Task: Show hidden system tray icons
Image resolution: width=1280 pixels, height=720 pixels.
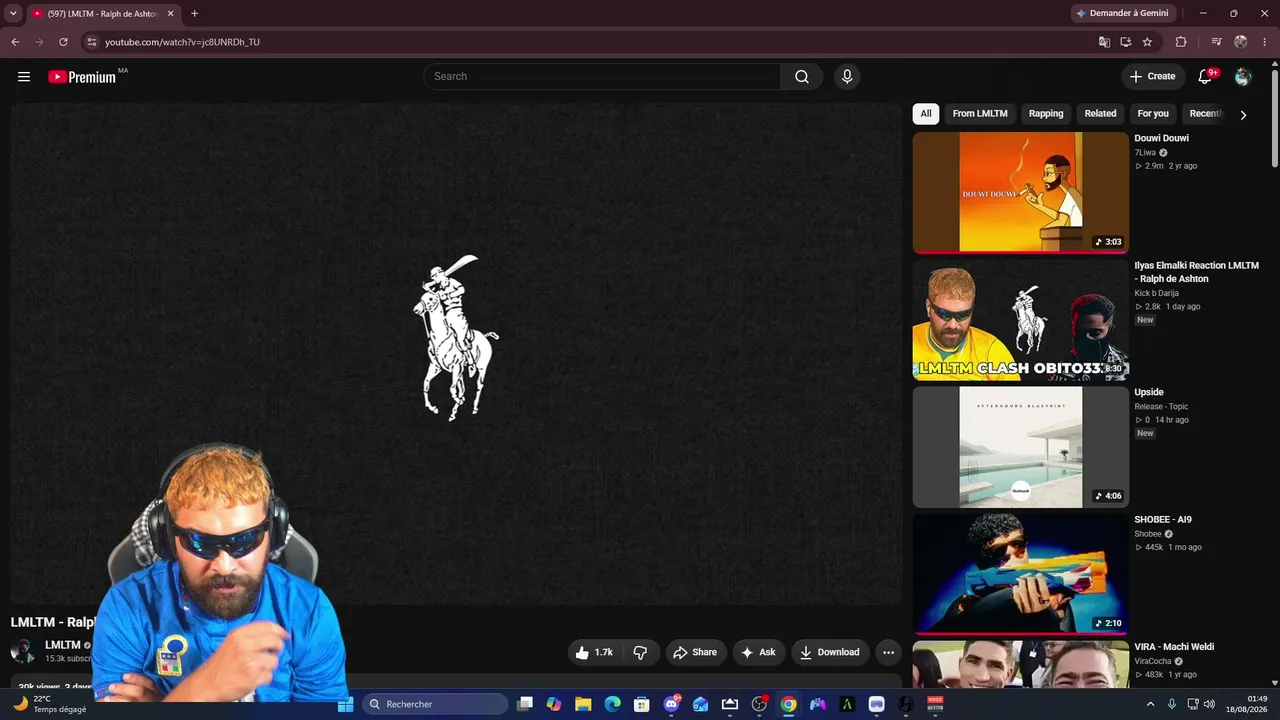Action: click(1150, 705)
